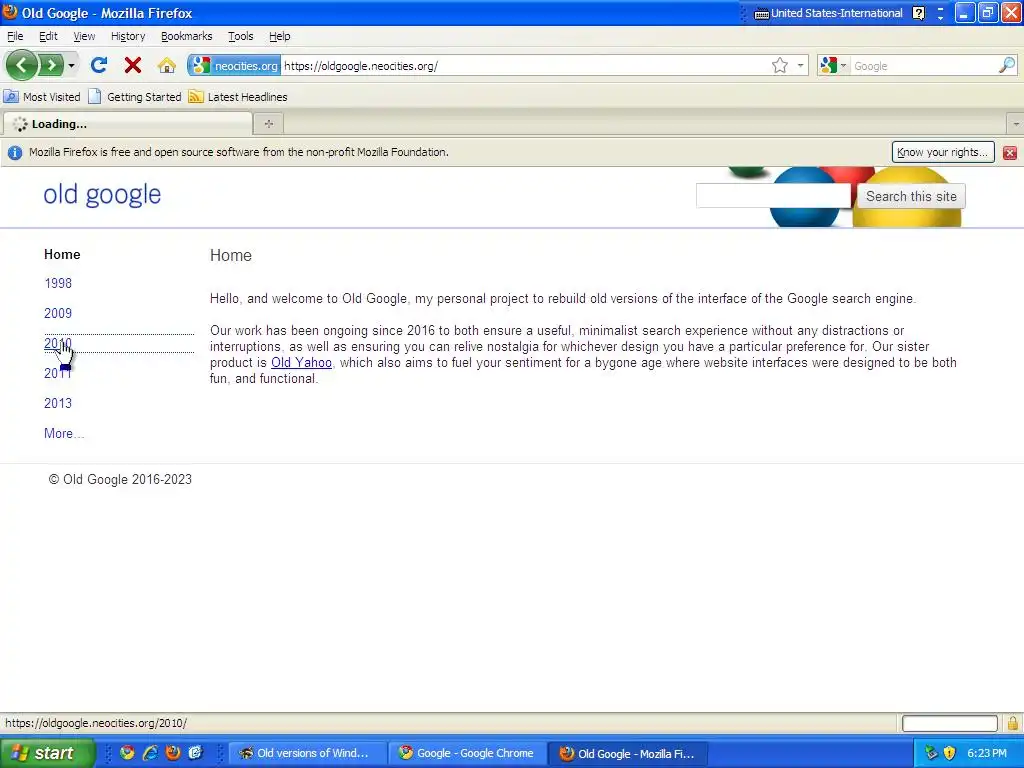Open the Help menu
Screen dimensions: 1024x768
pyautogui.click(x=280, y=37)
